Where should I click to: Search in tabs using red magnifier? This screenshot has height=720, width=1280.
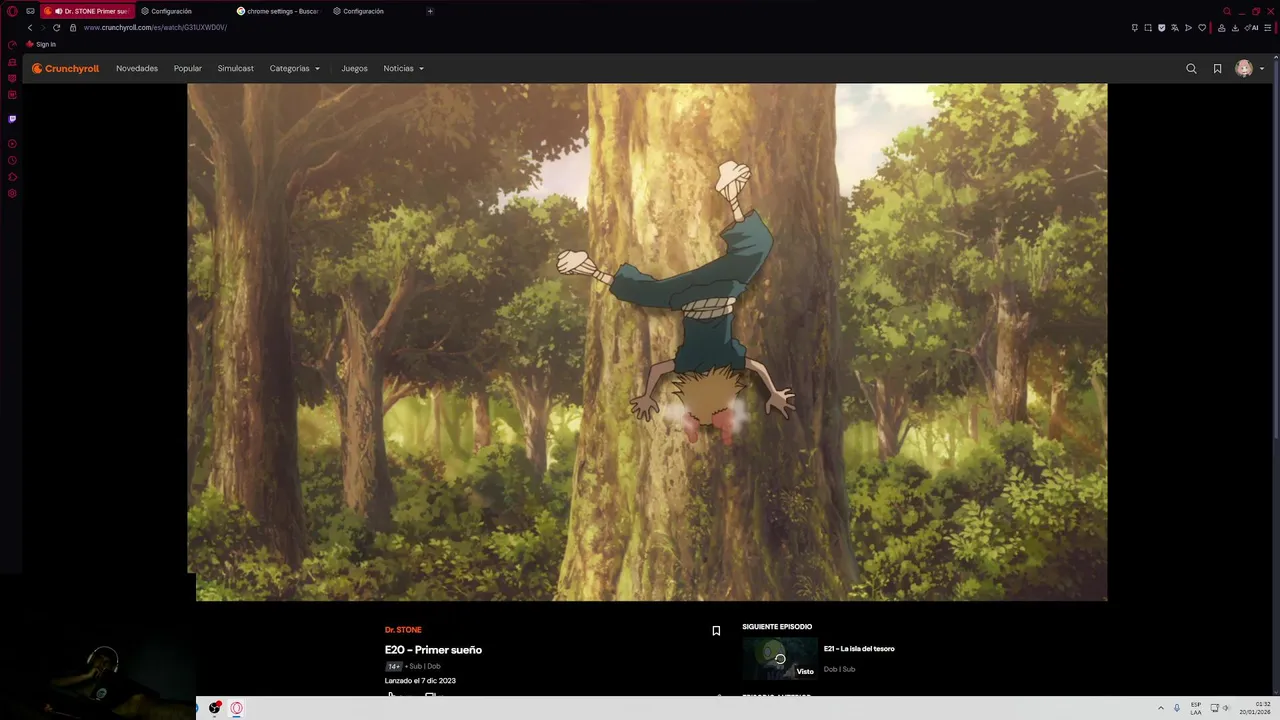(1227, 11)
